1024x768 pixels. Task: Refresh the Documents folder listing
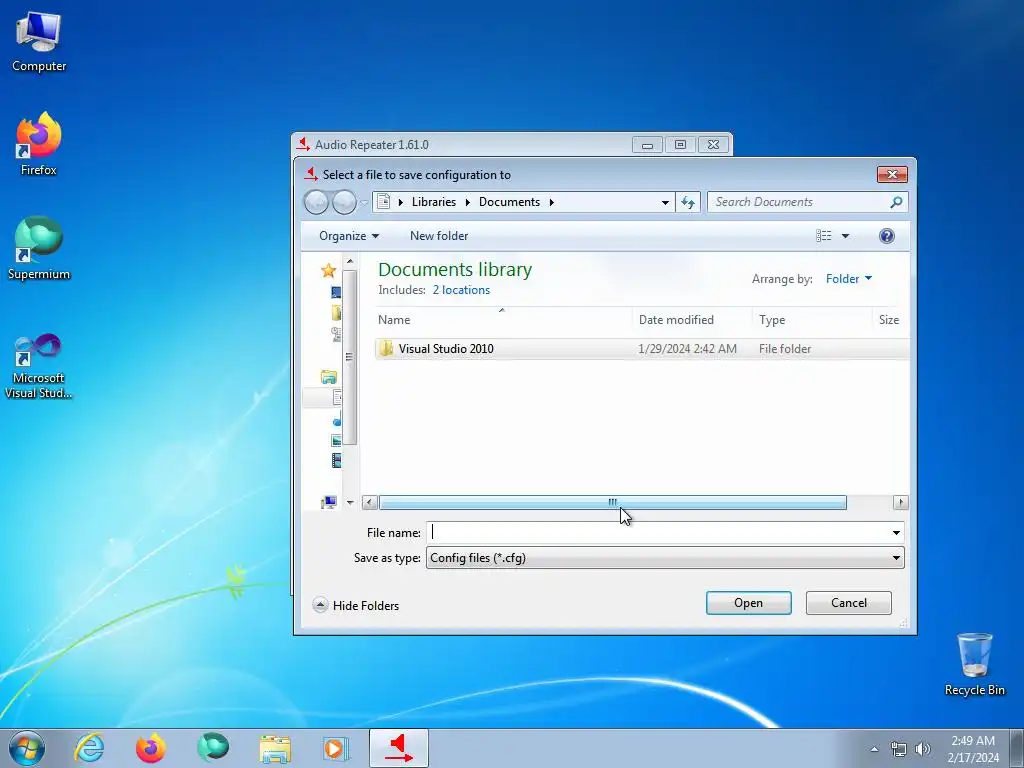click(x=688, y=202)
